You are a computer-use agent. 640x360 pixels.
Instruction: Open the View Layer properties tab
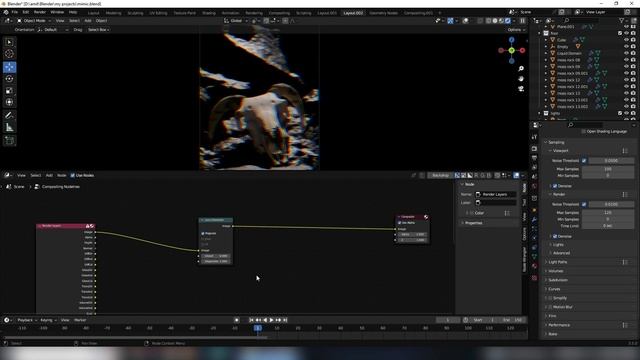(534, 167)
